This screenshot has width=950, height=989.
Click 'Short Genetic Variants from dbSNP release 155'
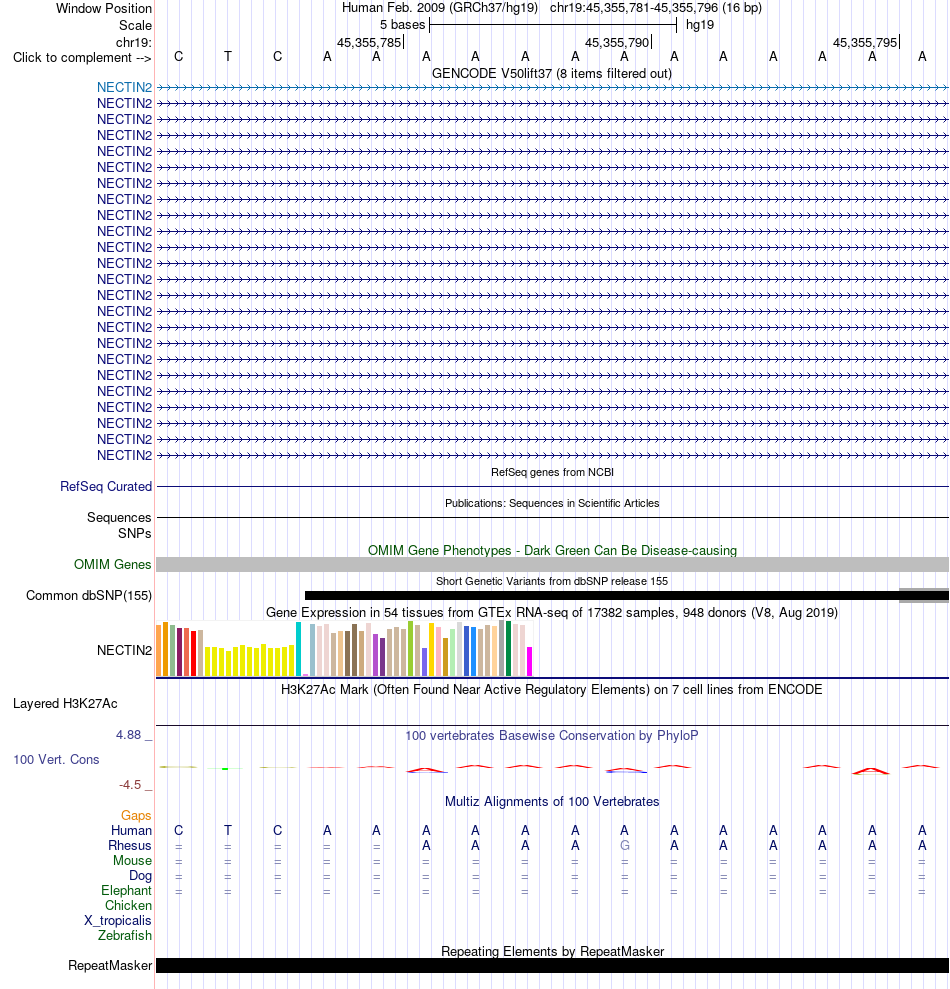point(552,581)
